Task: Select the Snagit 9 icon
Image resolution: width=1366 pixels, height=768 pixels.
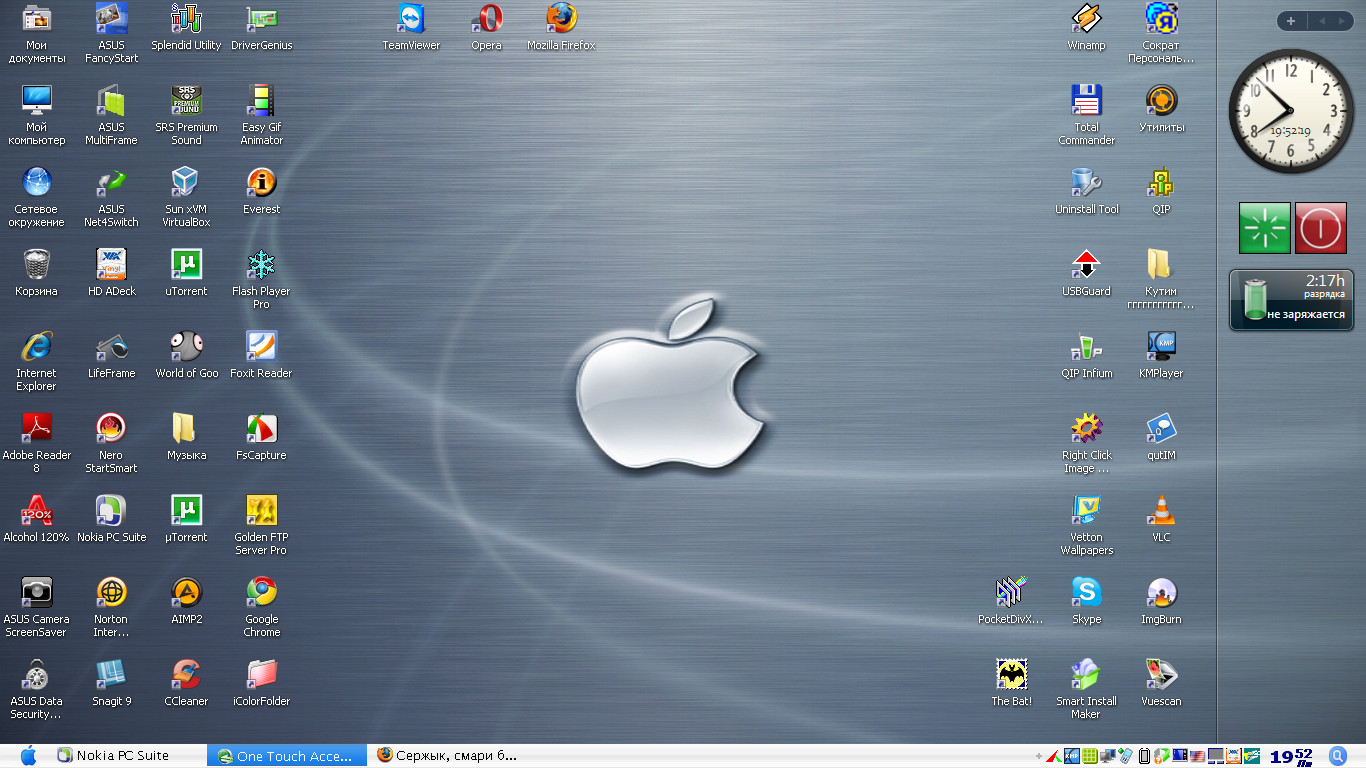Action: click(x=111, y=674)
